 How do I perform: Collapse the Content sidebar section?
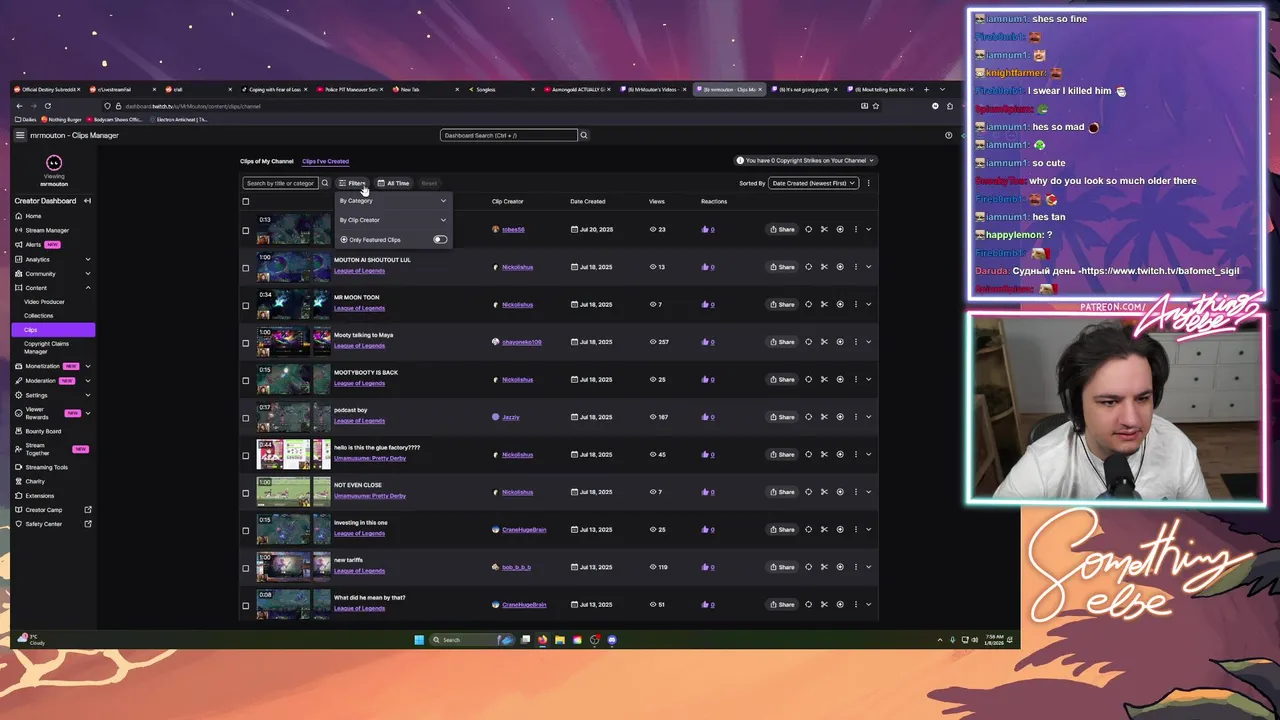88,288
